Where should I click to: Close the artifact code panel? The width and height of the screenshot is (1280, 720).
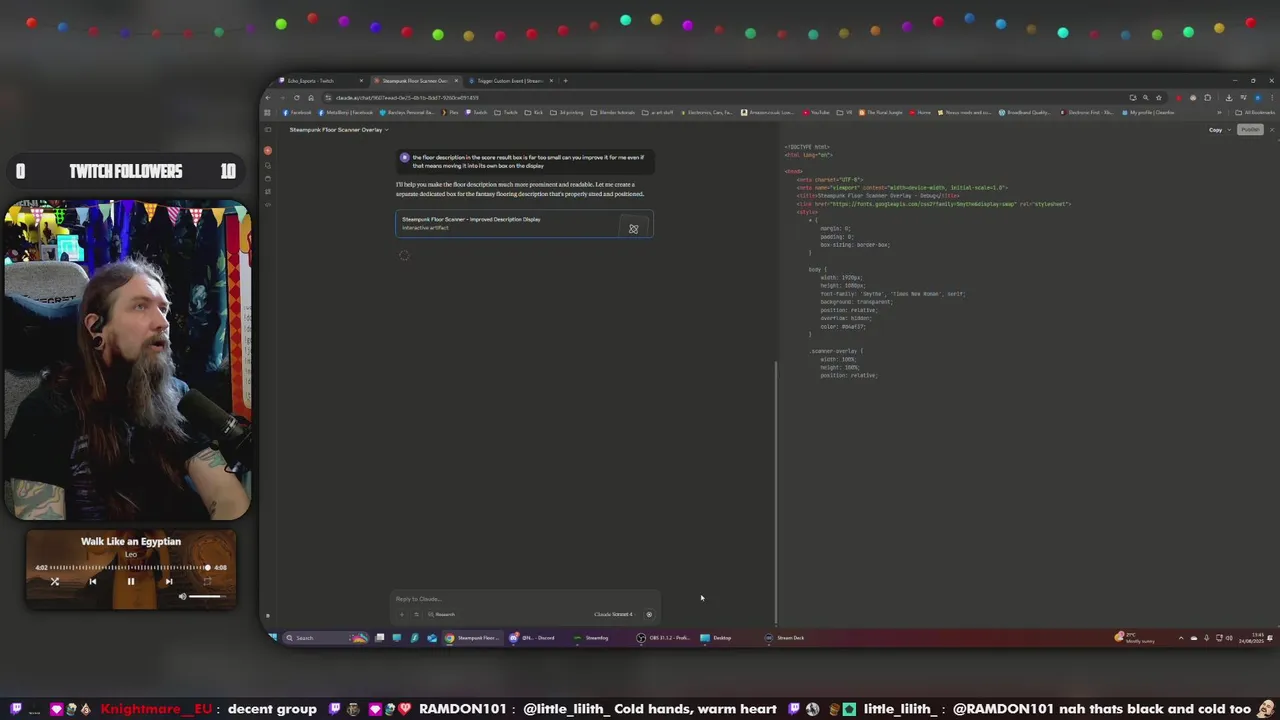(x=1272, y=129)
